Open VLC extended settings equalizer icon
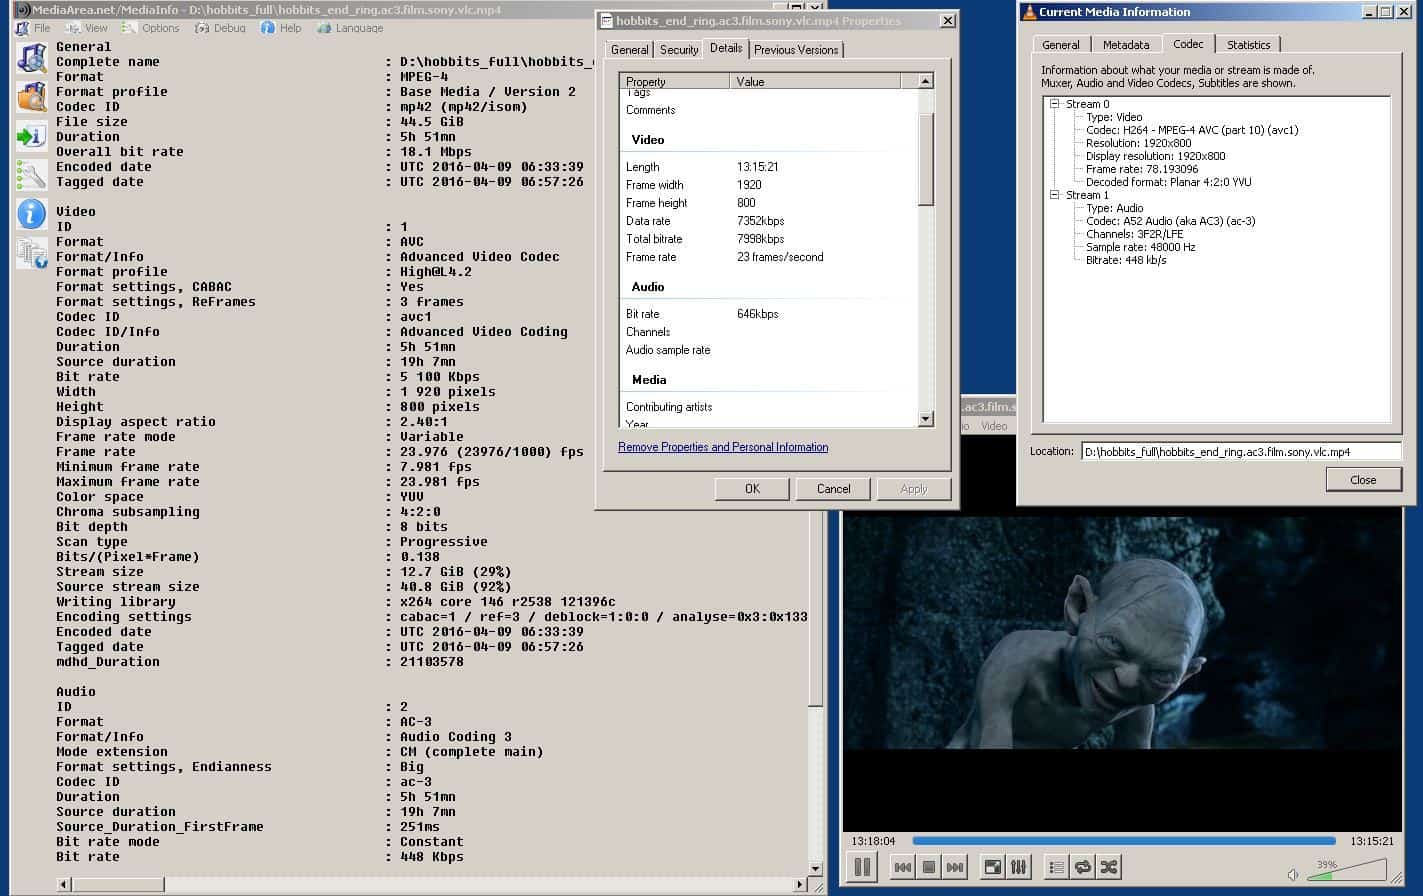 coord(1018,867)
